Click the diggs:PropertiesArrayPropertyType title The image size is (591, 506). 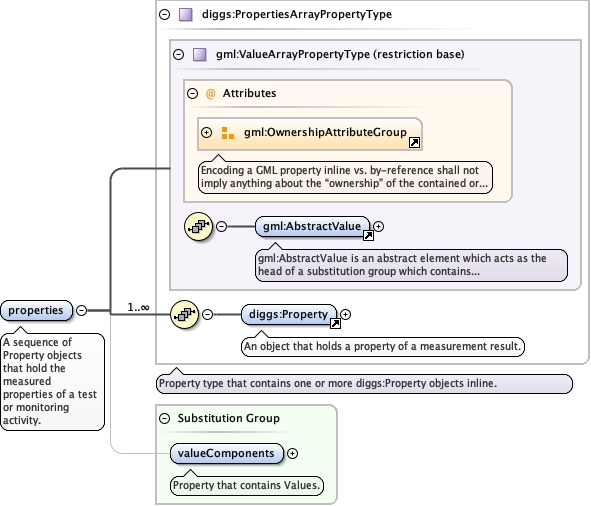297,15
